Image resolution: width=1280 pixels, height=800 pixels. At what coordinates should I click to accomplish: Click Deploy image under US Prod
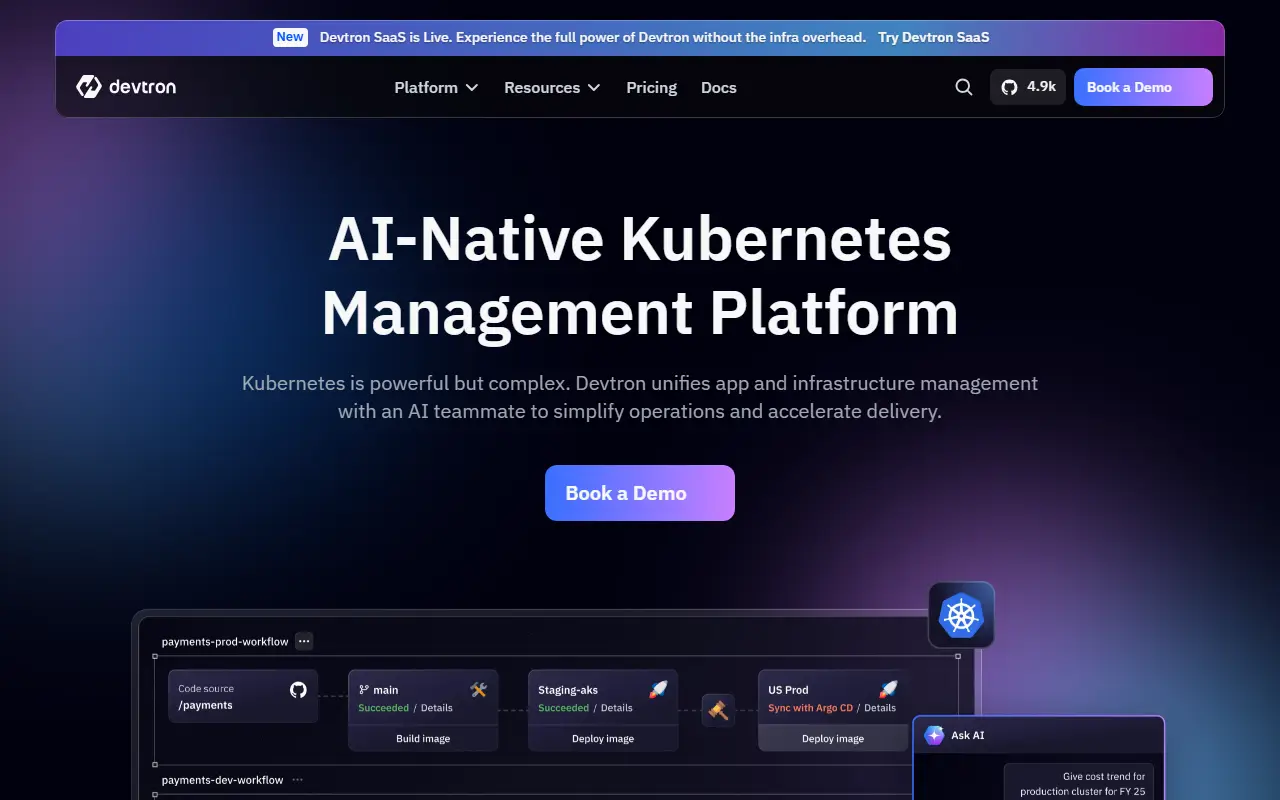pos(833,739)
